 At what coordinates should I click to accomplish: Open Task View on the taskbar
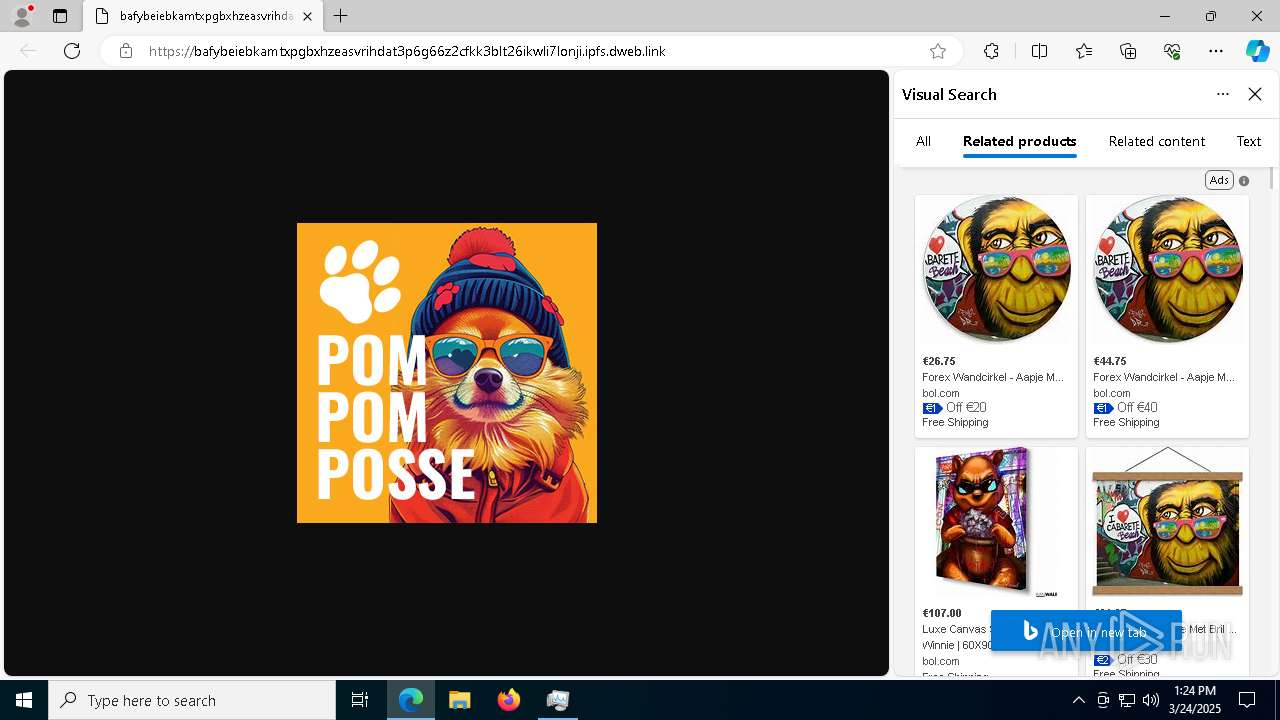pos(360,700)
